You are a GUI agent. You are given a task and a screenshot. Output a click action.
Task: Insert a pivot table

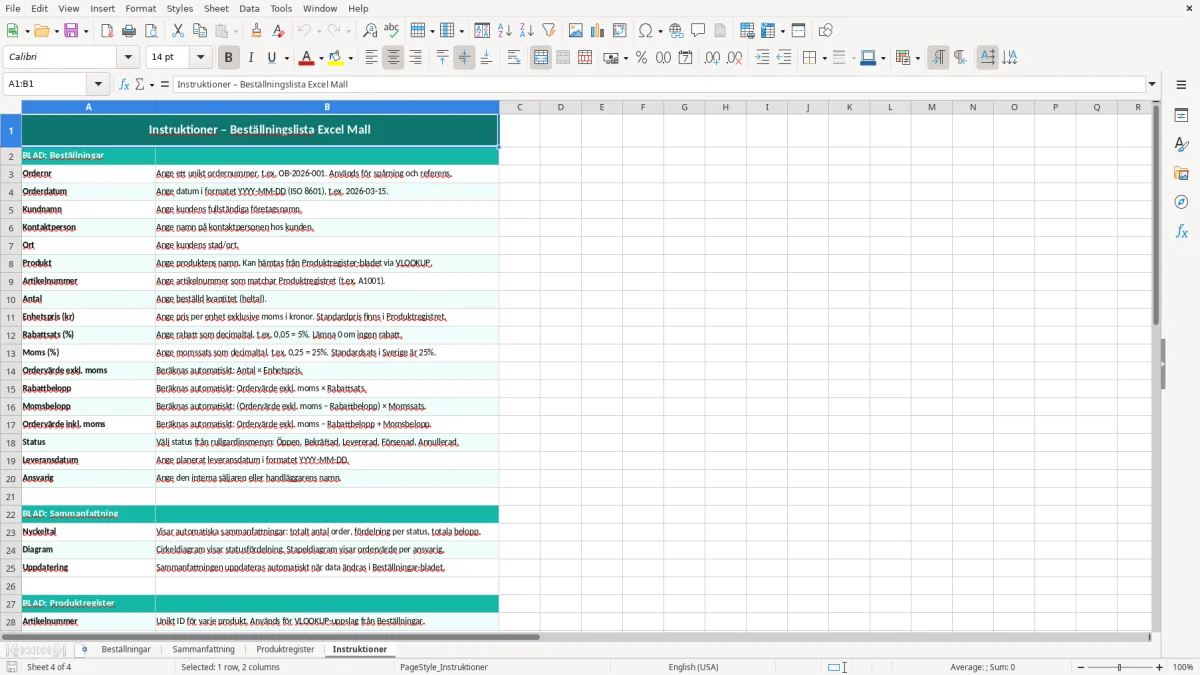(619, 31)
